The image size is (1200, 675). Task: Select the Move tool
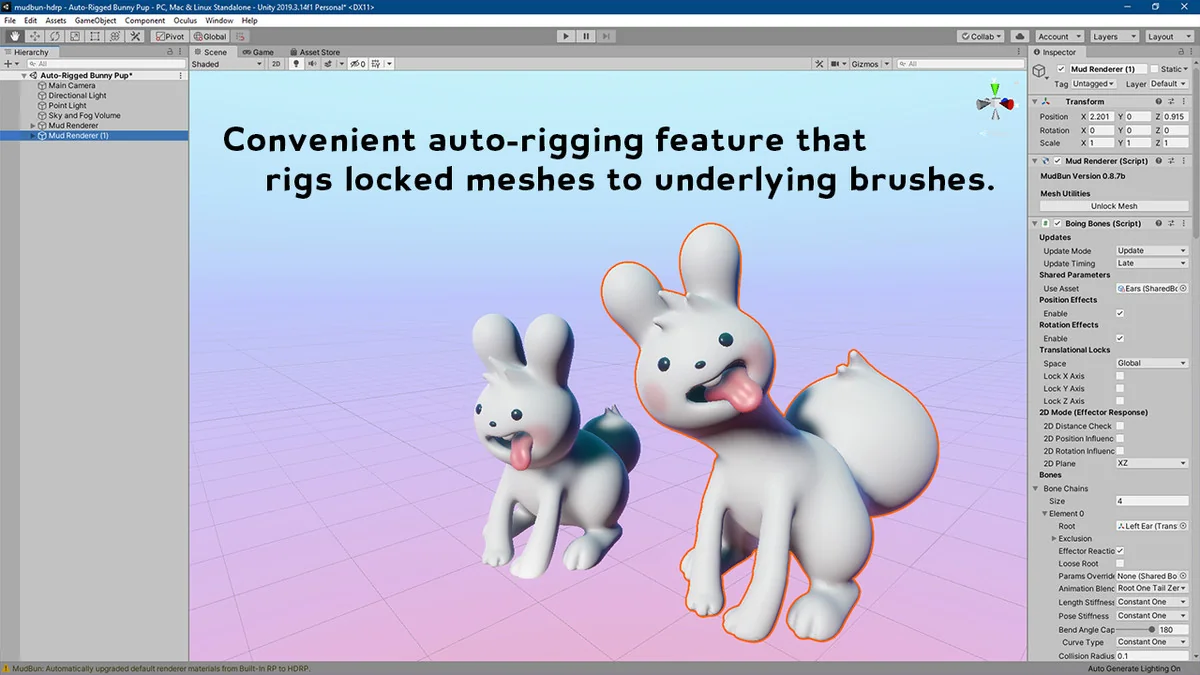coord(35,36)
